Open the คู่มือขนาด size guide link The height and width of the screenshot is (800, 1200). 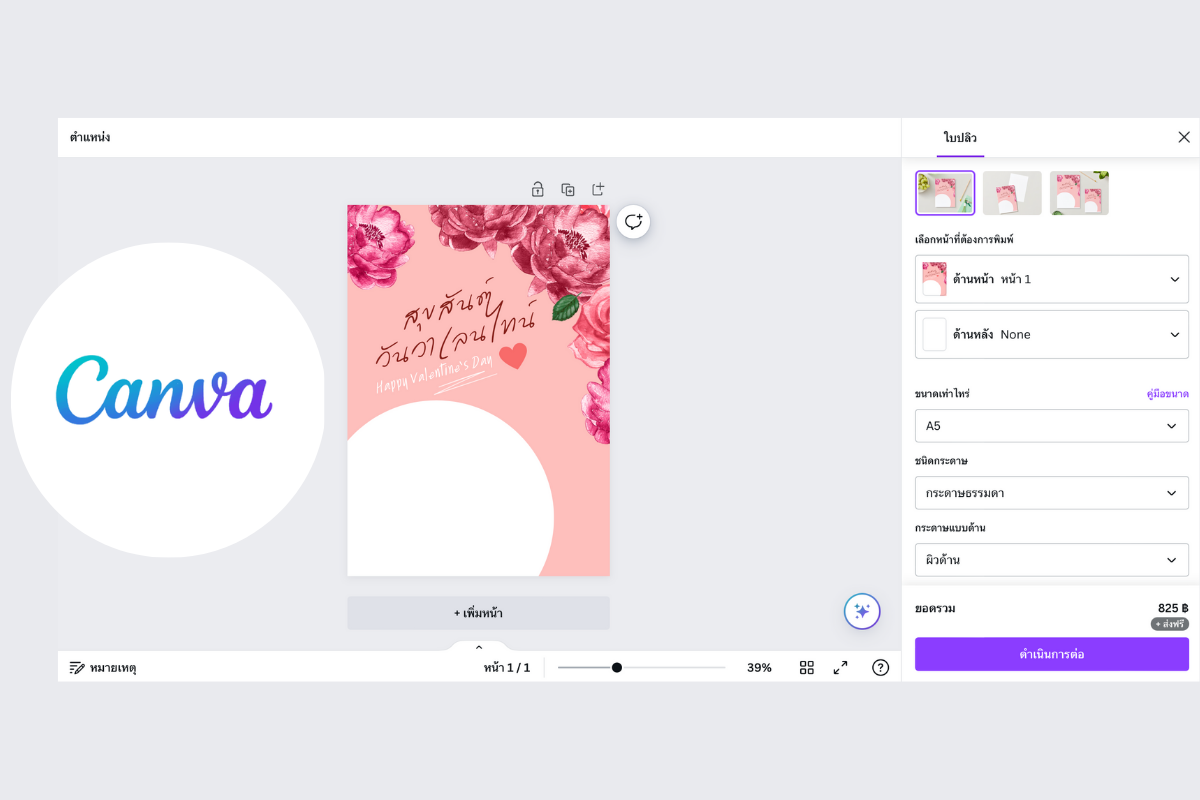[x=1167, y=394]
